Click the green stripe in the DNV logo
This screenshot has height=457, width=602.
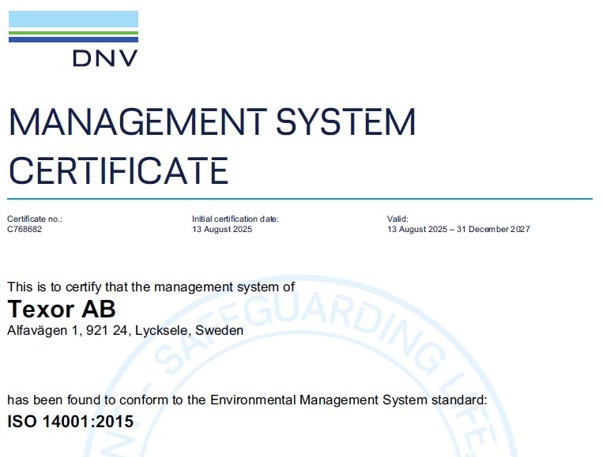(x=73, y=32)
